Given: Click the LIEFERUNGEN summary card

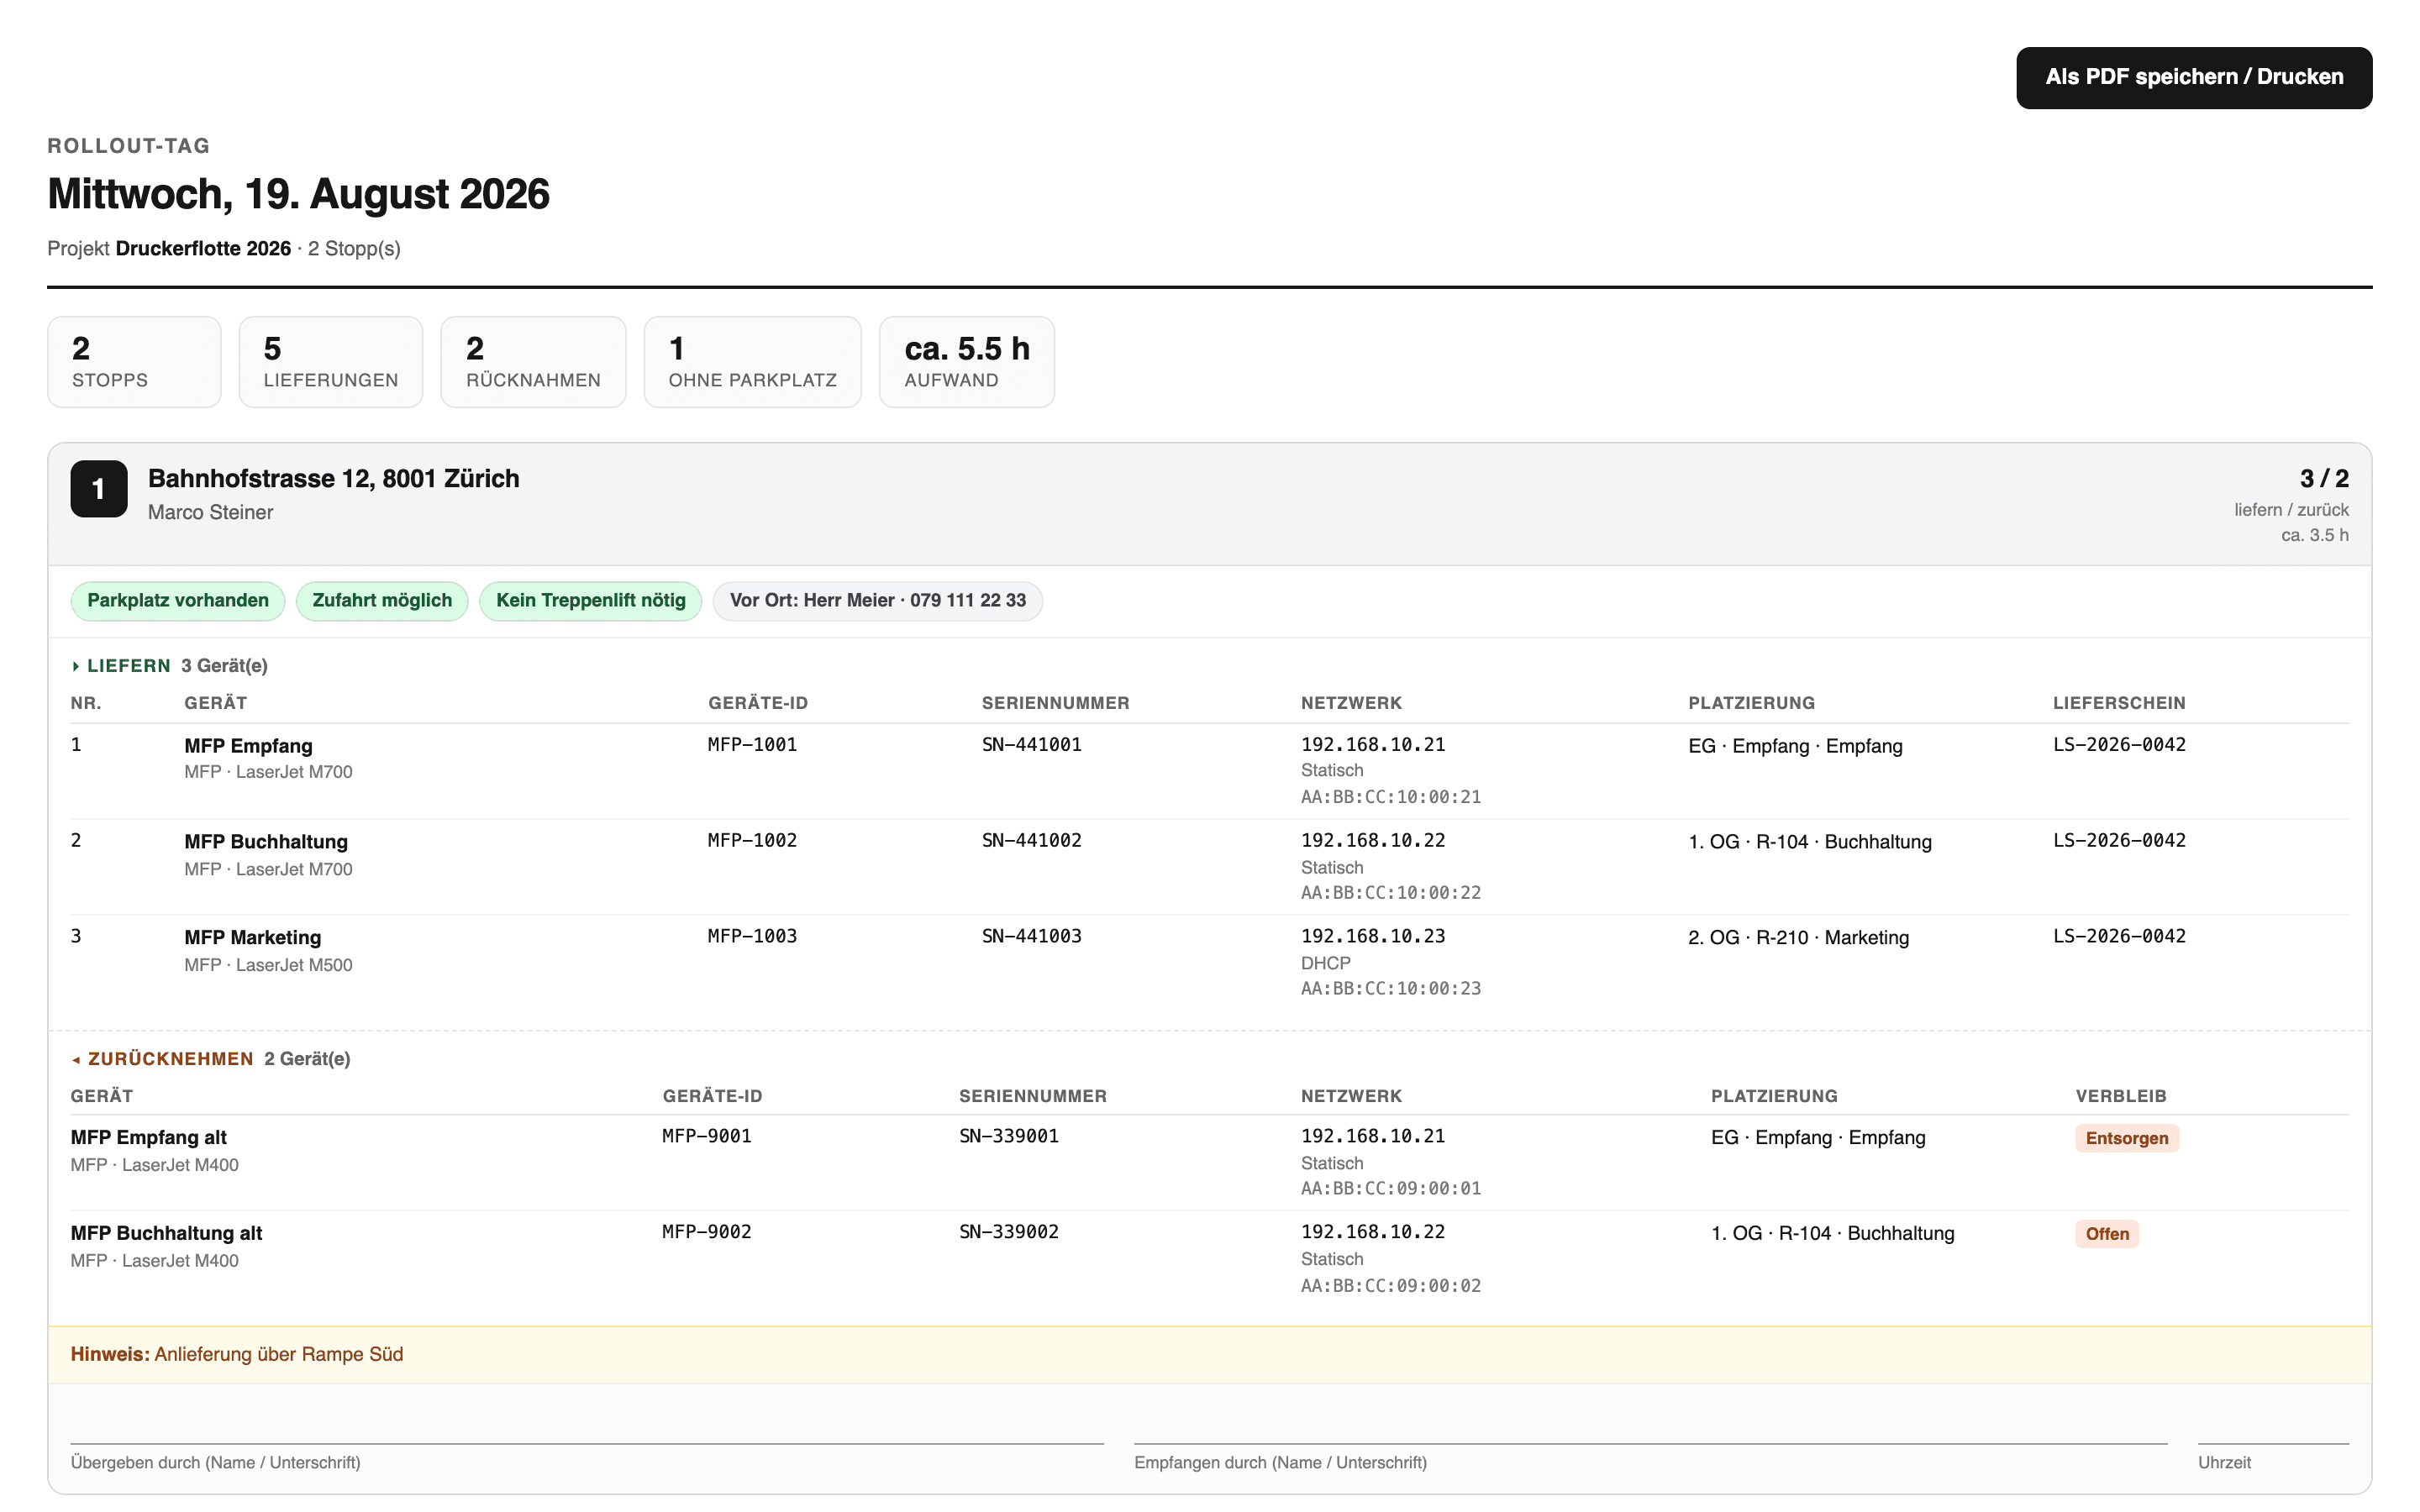Looking at the screenshot, I should click(x=331, y=362).
